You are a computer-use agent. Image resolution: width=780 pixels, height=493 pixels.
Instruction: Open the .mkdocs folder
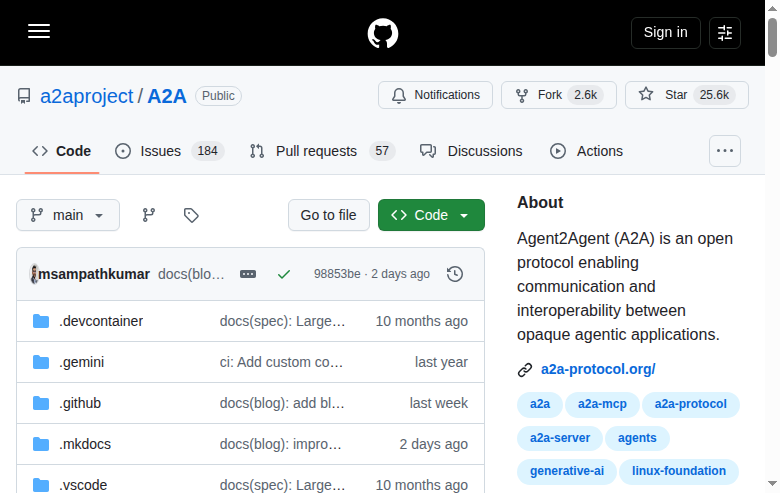click(85, 444)
